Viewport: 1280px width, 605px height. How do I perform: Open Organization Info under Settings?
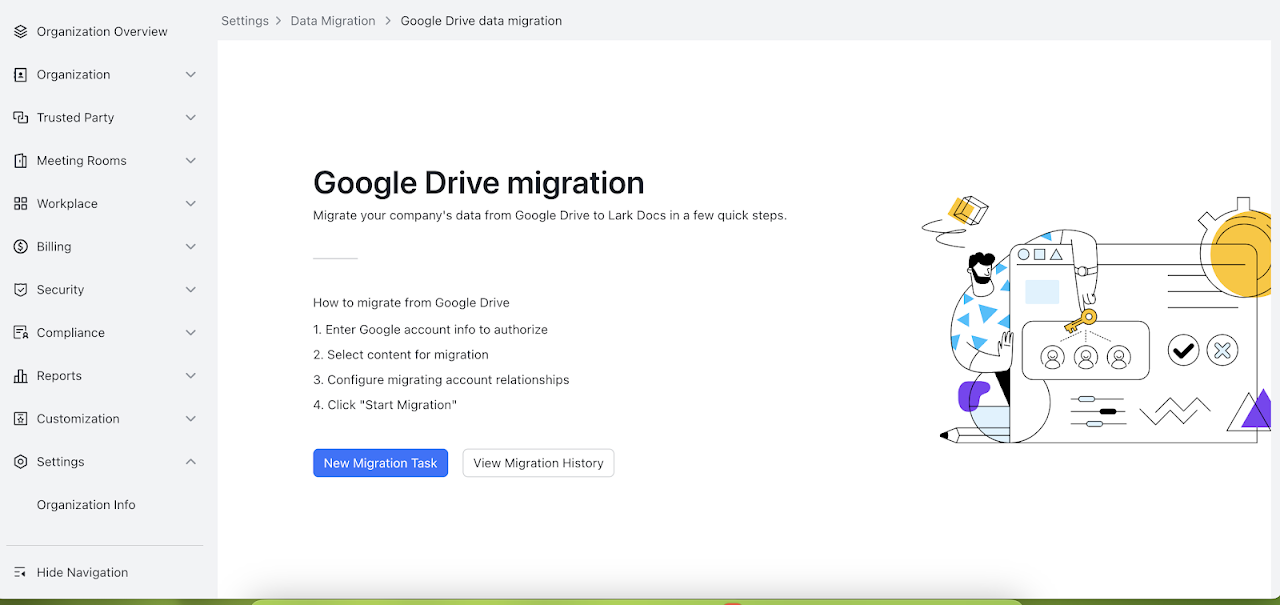[86, 505]
